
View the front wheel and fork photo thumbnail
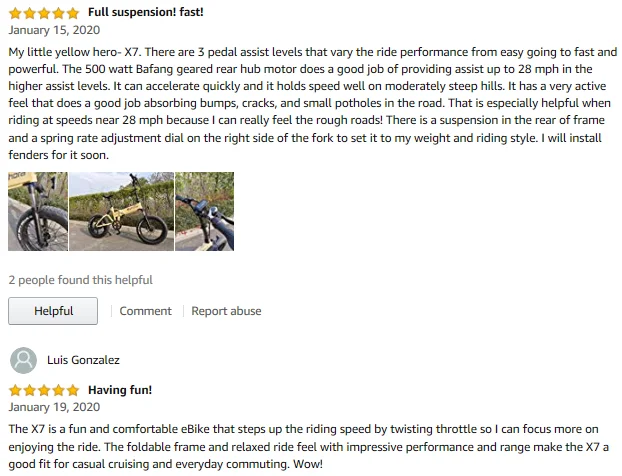(x=37, y=211)
